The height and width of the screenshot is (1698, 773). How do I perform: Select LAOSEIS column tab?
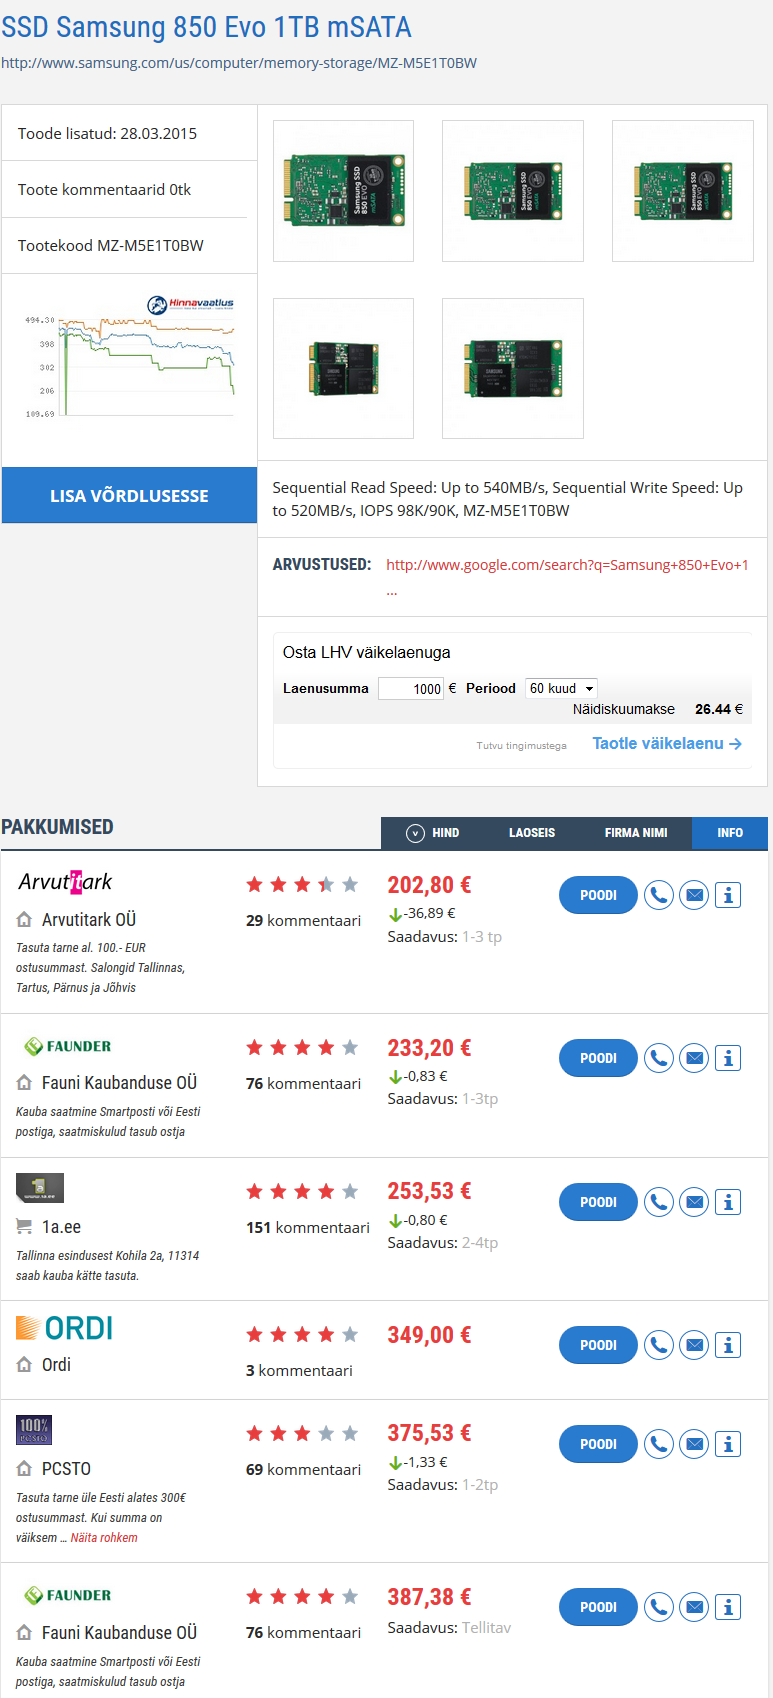(532, 833)
